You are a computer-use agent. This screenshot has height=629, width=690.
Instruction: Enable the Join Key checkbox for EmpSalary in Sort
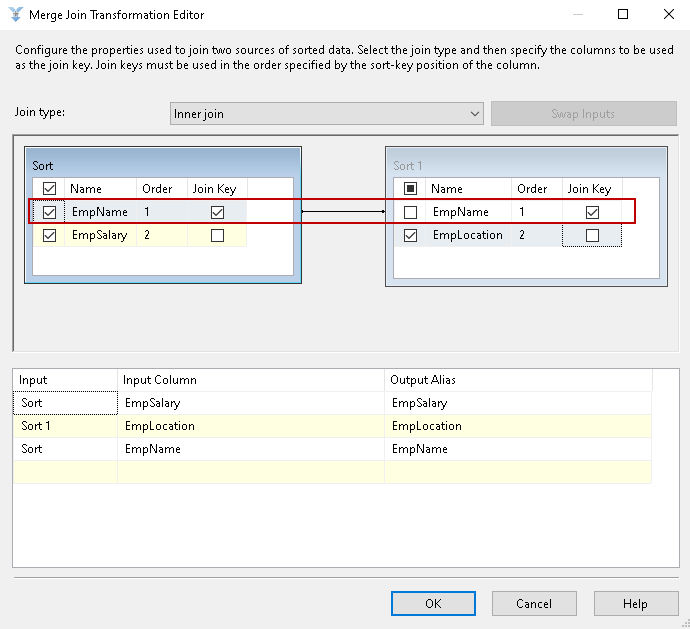click(217, 235)
